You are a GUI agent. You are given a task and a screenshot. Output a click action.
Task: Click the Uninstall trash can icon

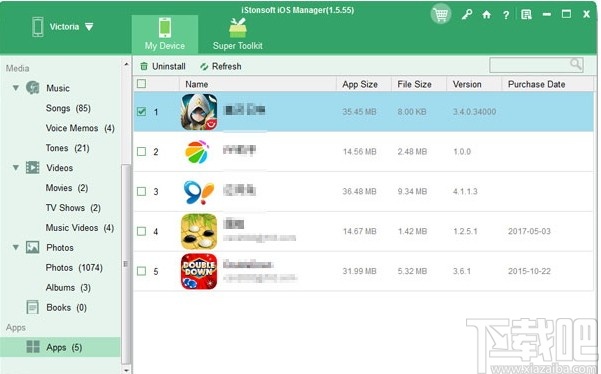(144, 66)
